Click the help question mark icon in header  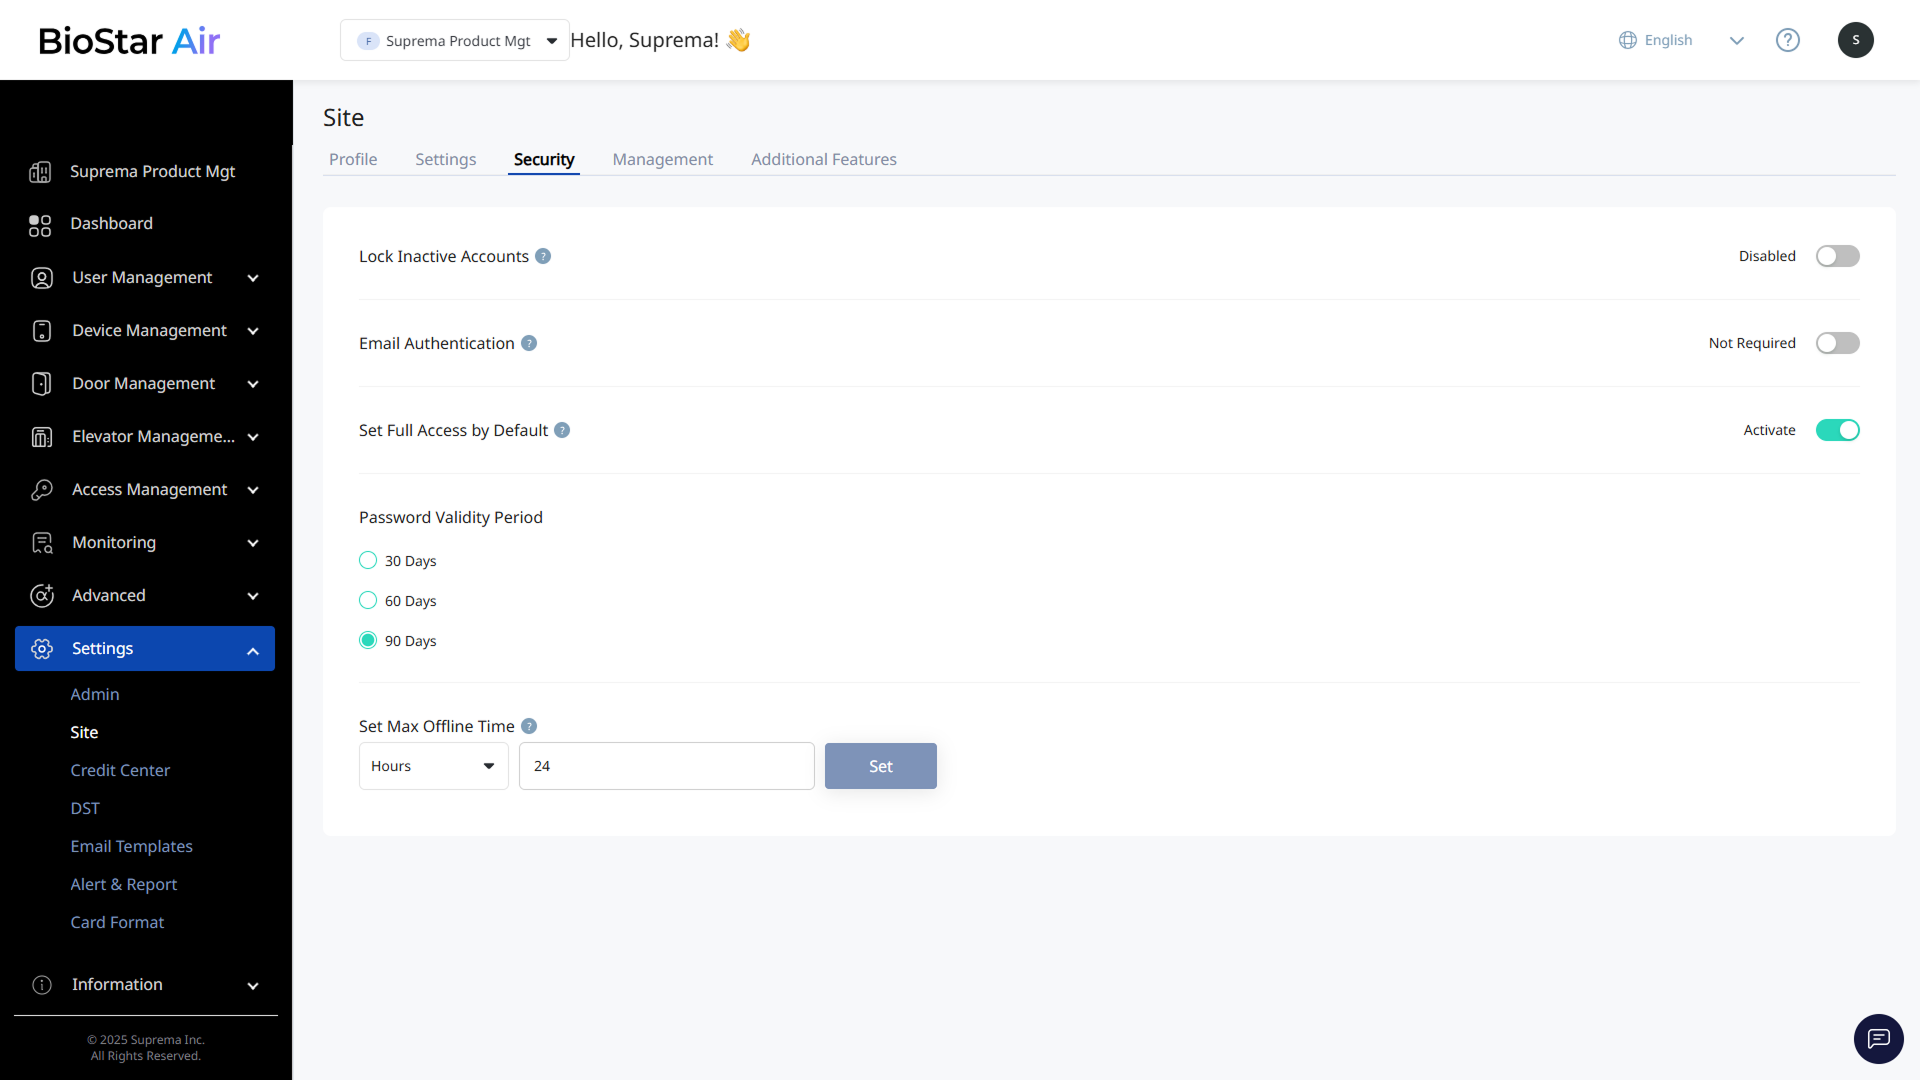(x=1787, y=40)
